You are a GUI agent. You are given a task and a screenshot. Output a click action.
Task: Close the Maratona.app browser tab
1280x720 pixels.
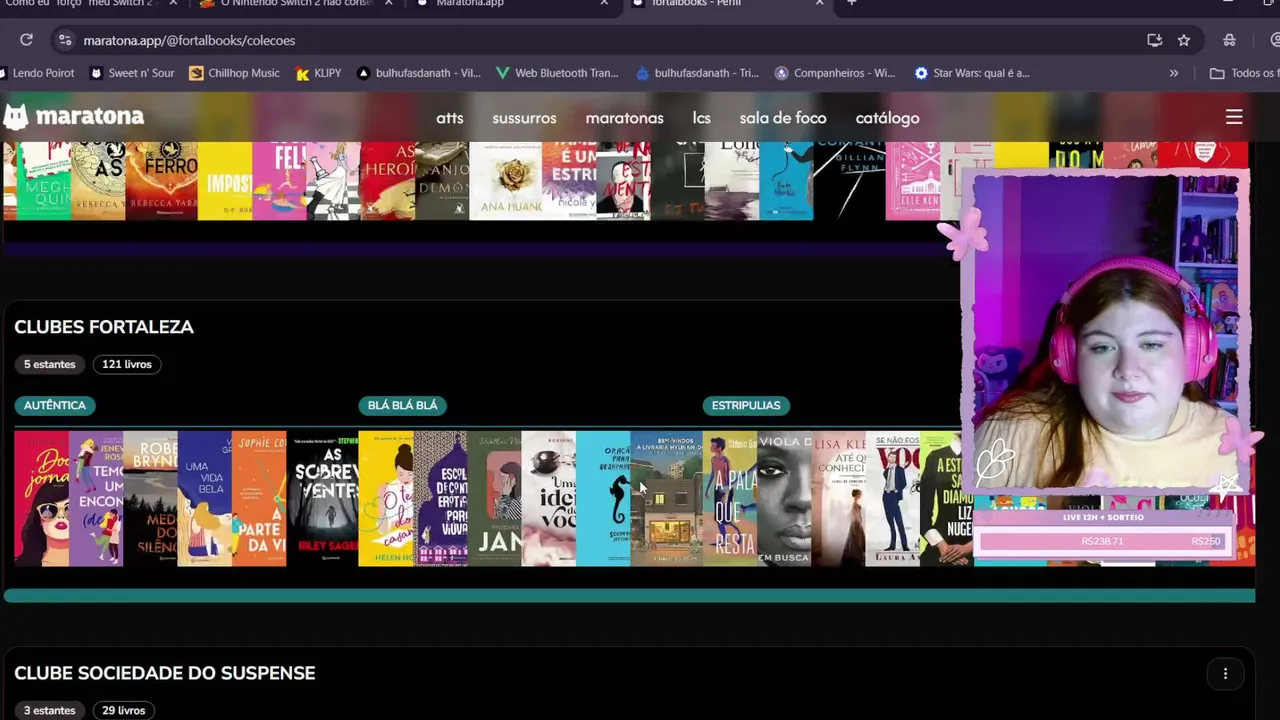pos(604,4)
